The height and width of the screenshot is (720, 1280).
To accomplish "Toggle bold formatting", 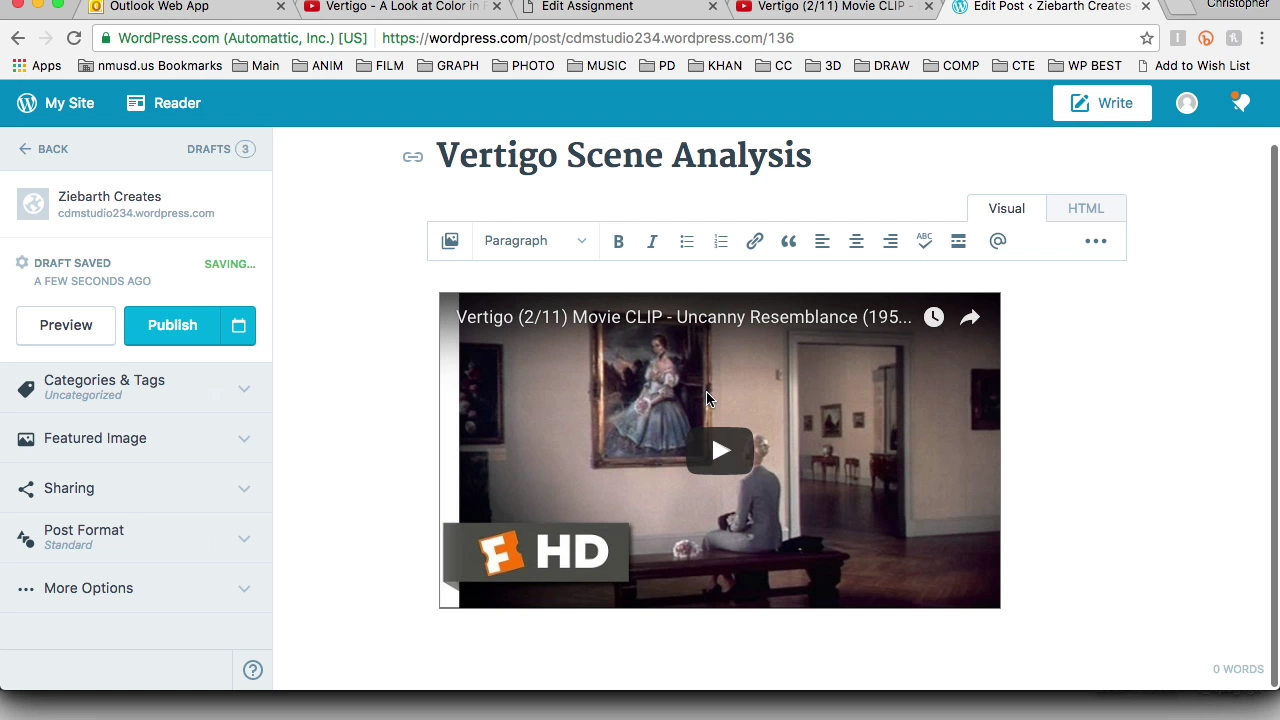I will point(618,241).
